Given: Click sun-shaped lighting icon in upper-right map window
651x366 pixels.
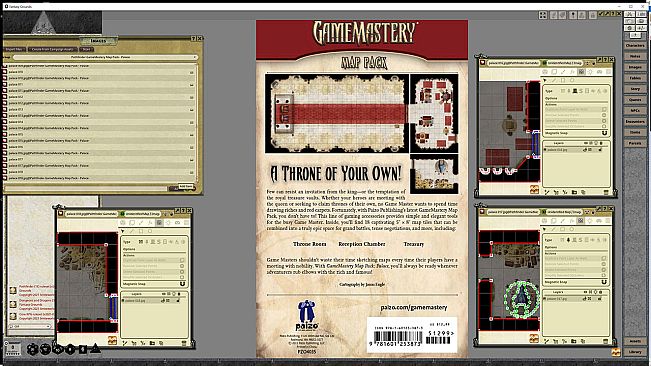Looking at the screenshot, I should point(590,72).
